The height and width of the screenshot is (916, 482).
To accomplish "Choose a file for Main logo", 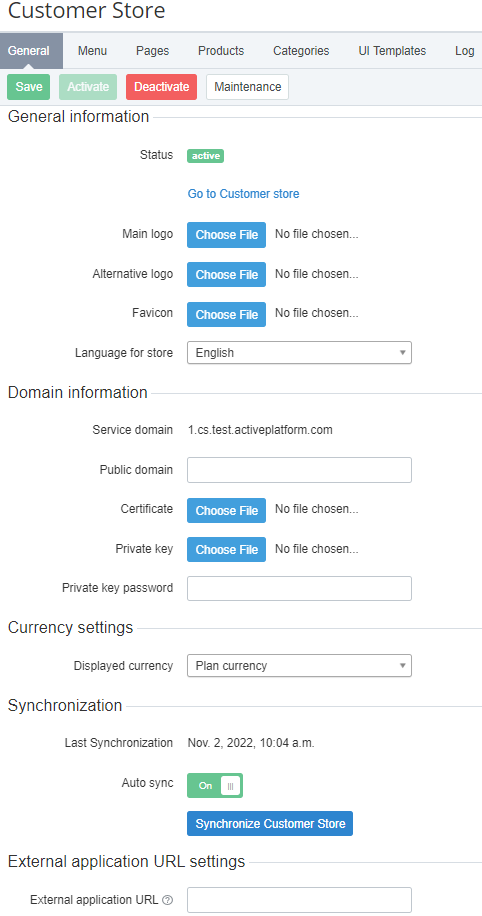I will point(227,235).
